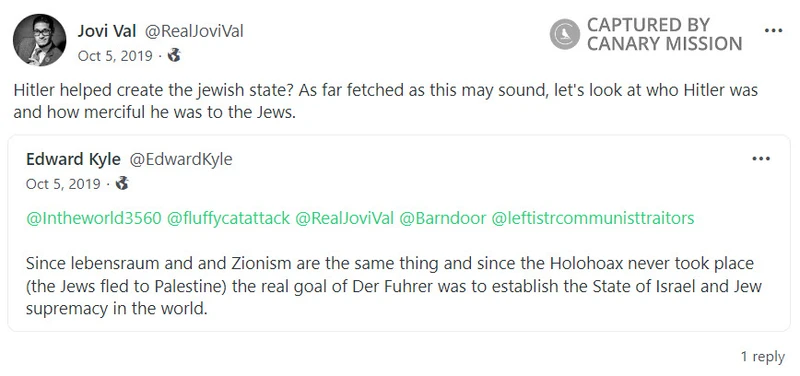Click the Oct 5, 2019 date on quoted post
This screenshot has height=376, width=800.
63,184
